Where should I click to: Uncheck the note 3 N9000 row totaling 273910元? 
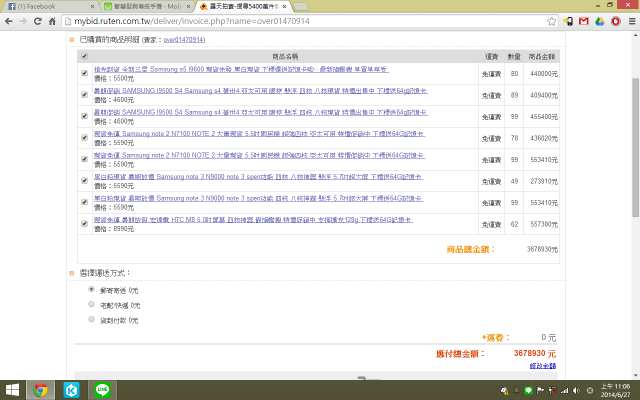click(x=84, y=180)
